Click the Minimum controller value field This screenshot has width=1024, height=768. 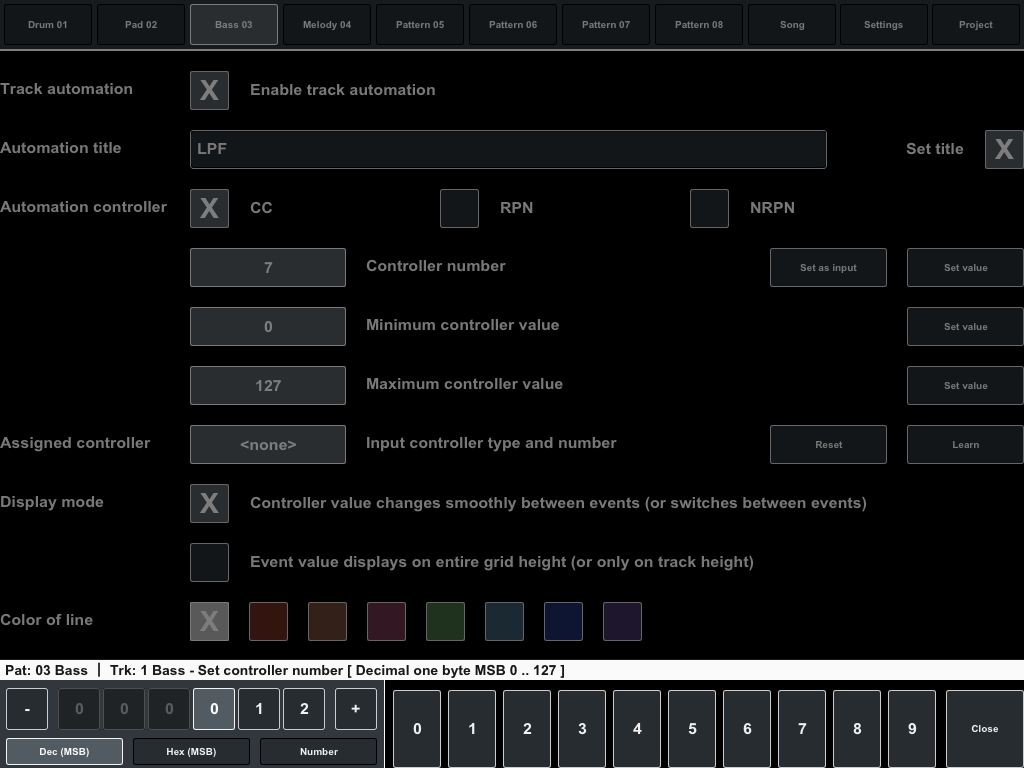pos(268,326)
